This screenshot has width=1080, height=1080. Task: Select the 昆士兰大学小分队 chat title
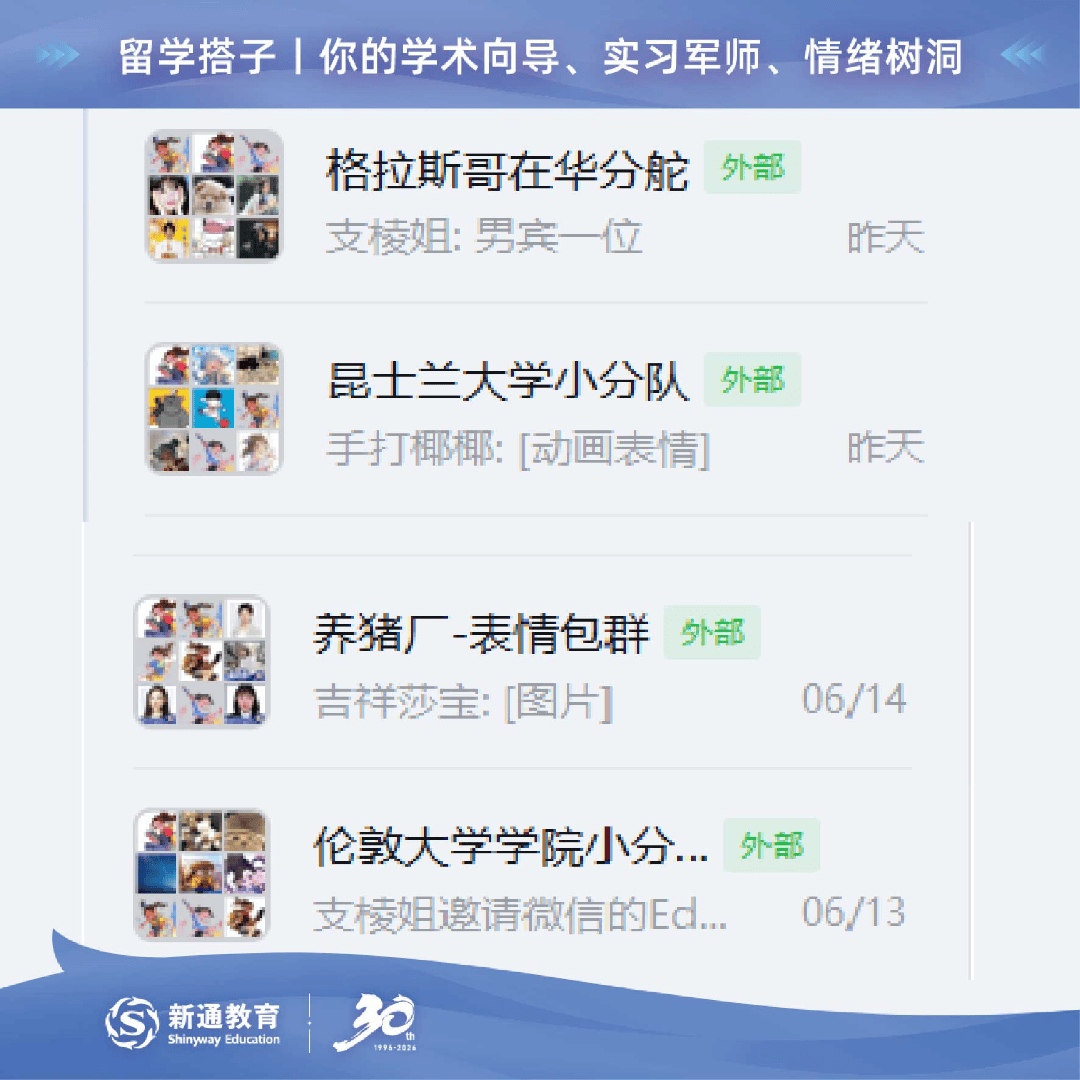tap(508, 382)
